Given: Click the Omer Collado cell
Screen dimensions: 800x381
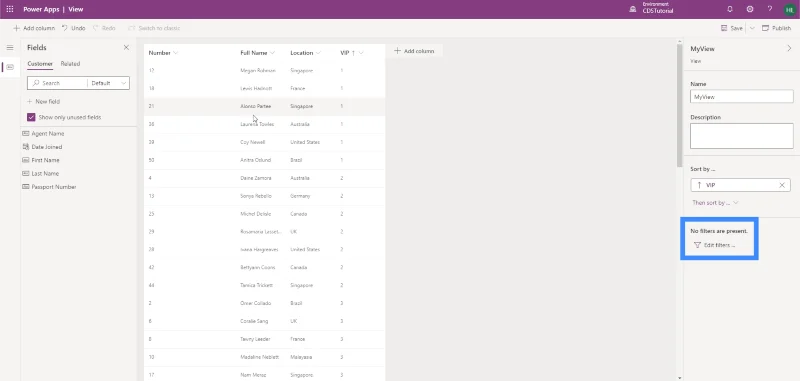Looking at the screenshot, I should (x=255, y=303).
